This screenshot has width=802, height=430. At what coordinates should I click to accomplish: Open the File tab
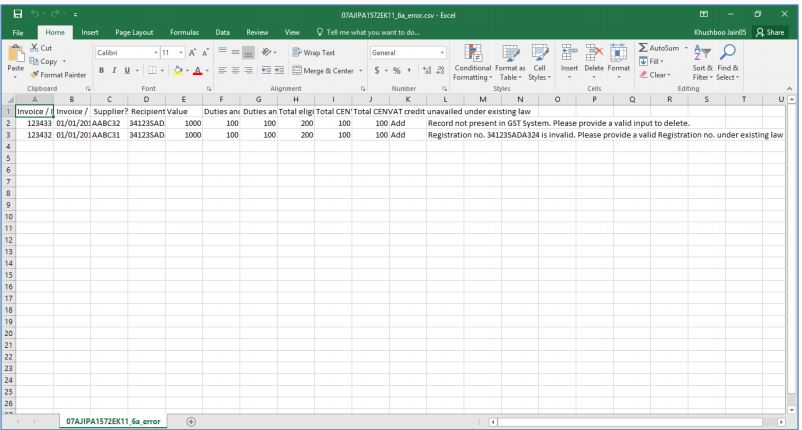coord(18,32)
